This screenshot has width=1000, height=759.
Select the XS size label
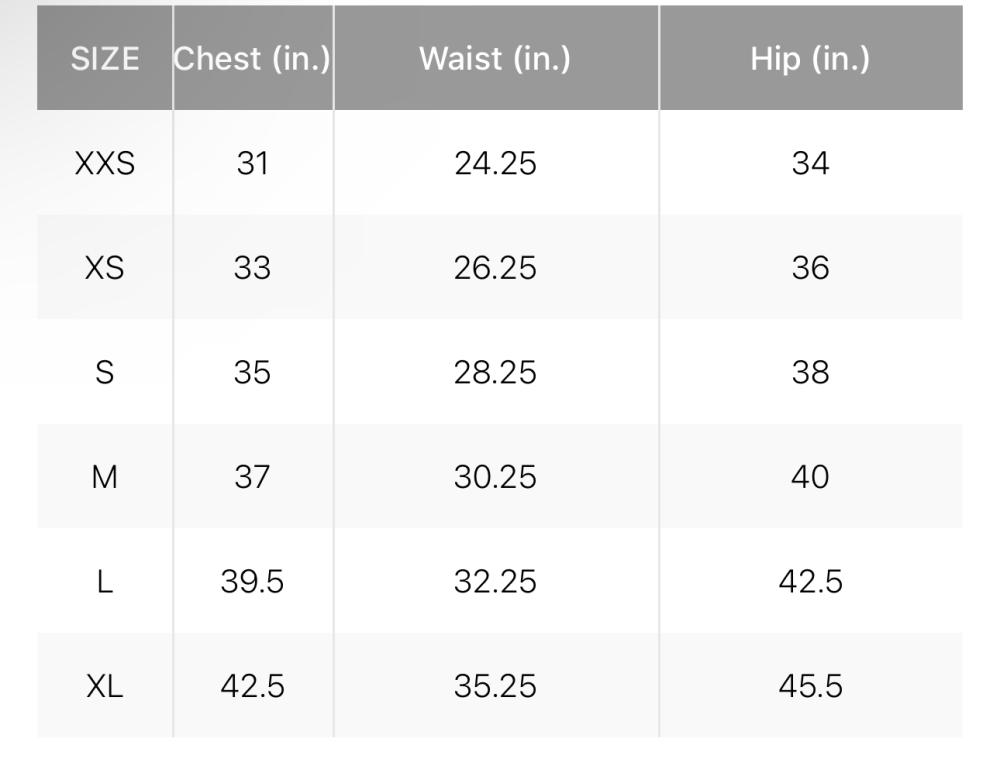[x=105, y=268]
